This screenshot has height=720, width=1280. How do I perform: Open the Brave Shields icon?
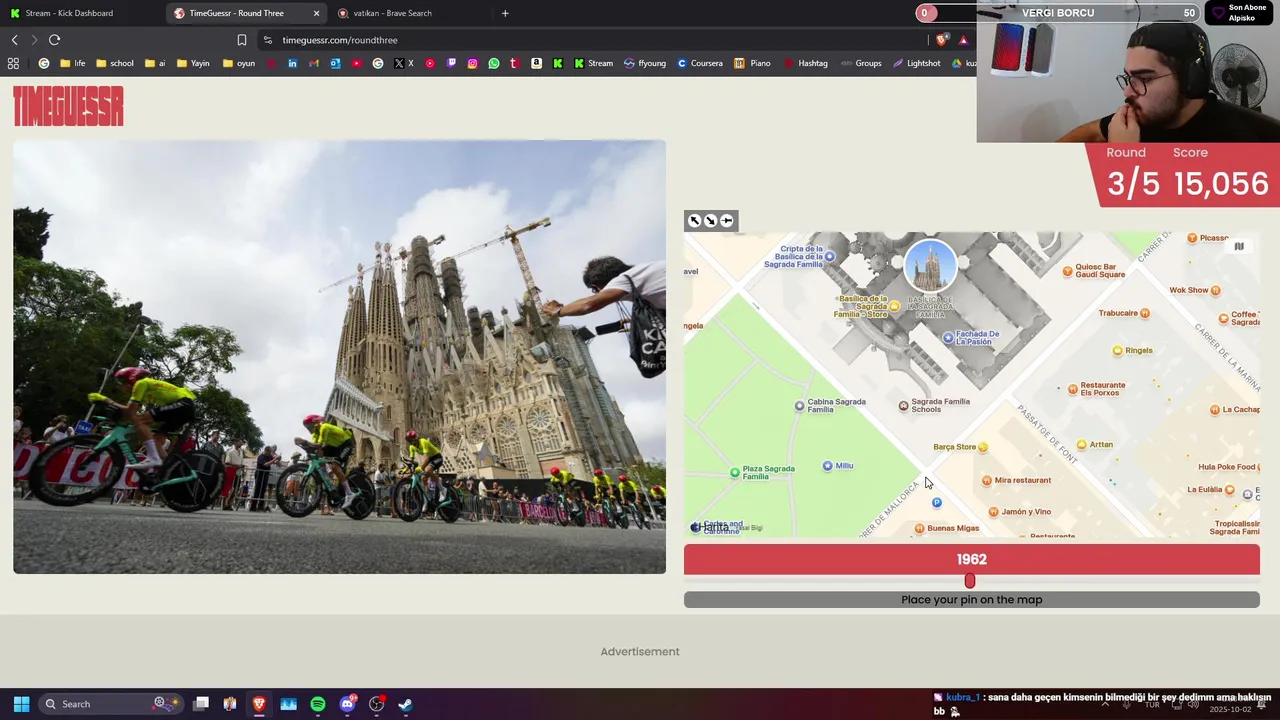point(941,40)
